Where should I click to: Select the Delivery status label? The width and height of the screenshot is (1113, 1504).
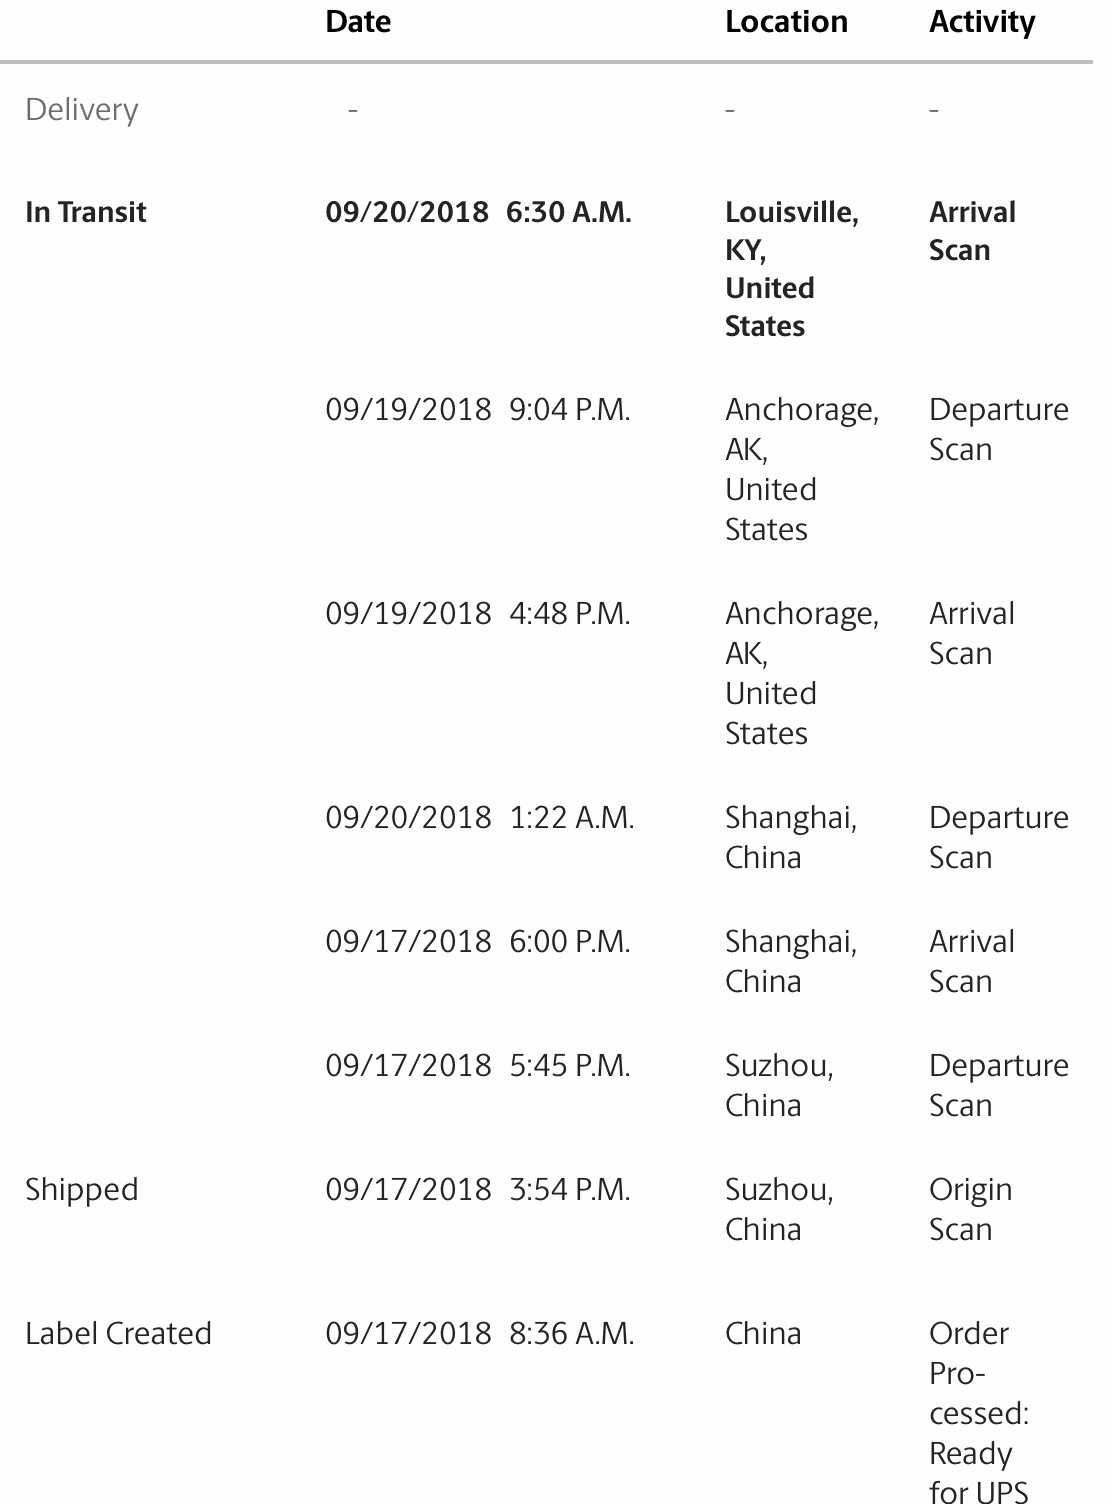coord(82,110)
